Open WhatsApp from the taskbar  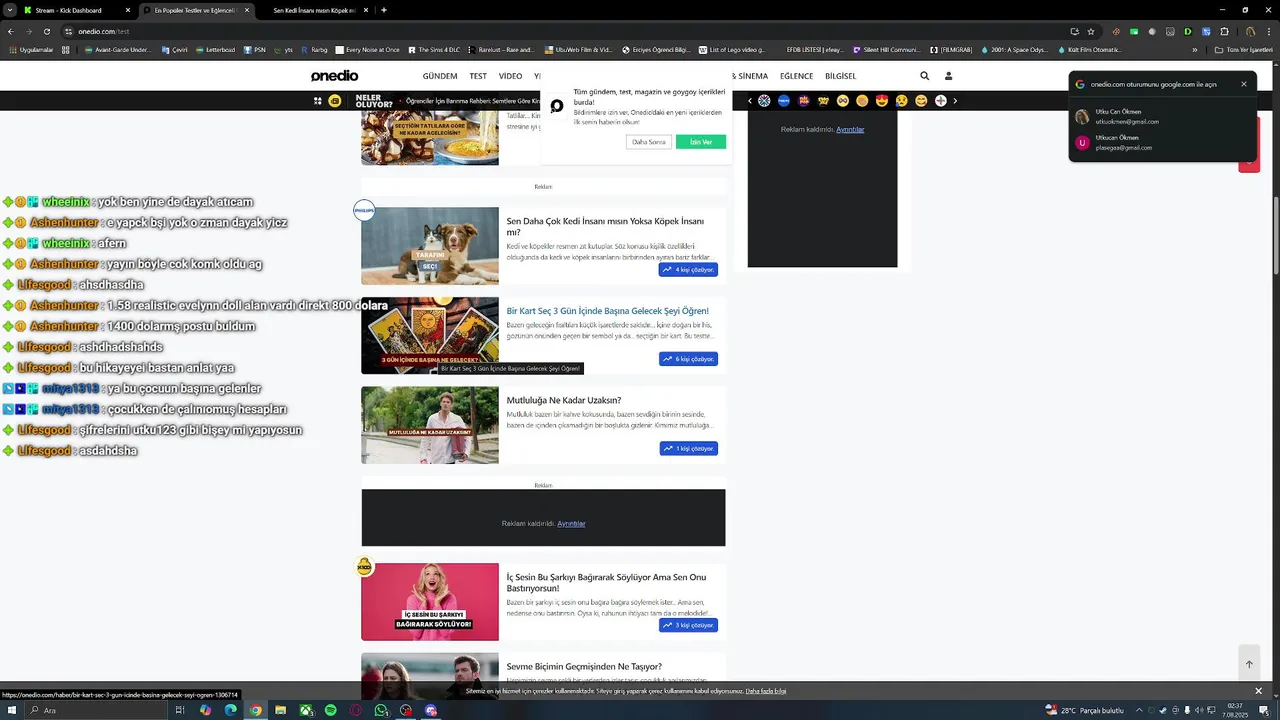(x=381, y=710)
